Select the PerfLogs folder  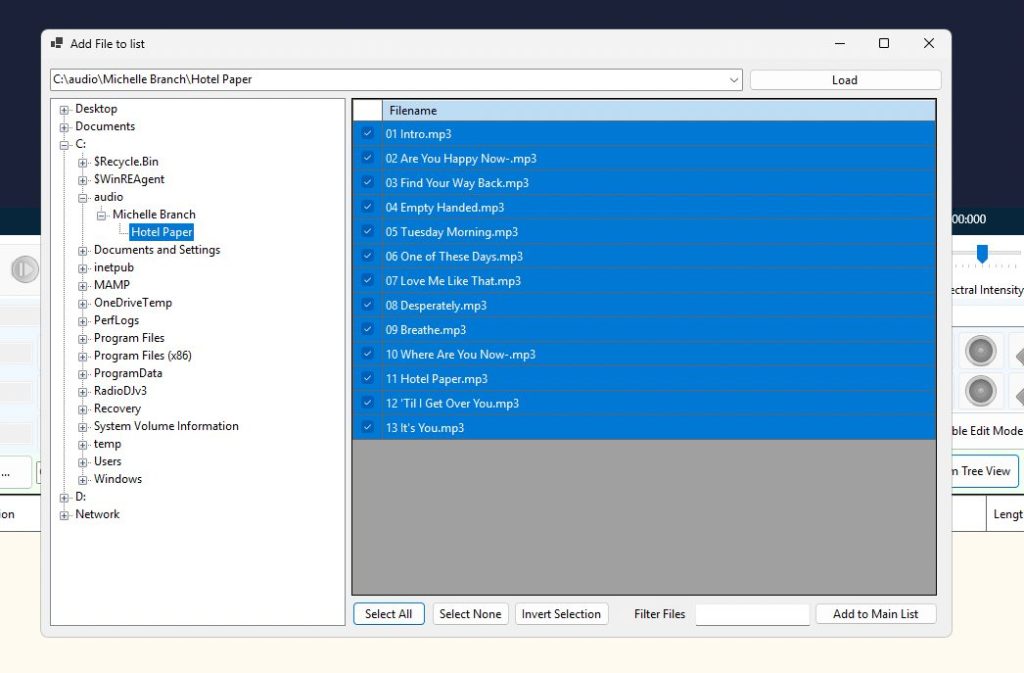[x=116, y=320]
